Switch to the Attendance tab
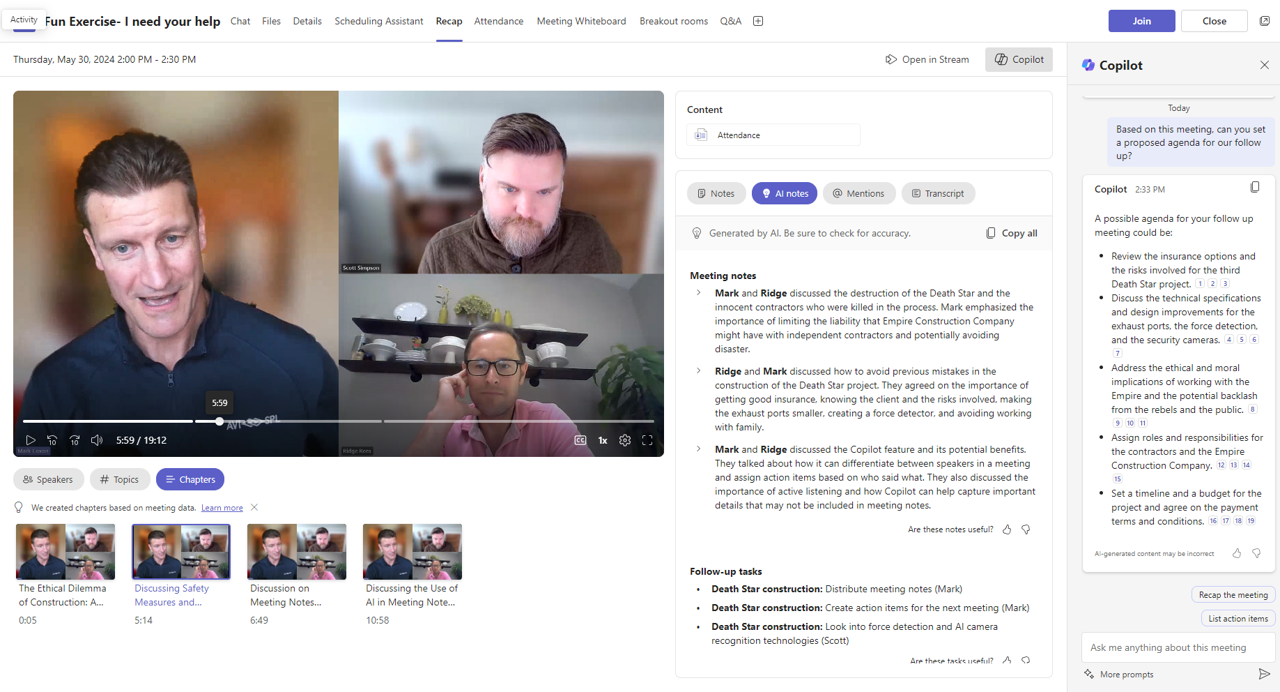 (498, 21)
